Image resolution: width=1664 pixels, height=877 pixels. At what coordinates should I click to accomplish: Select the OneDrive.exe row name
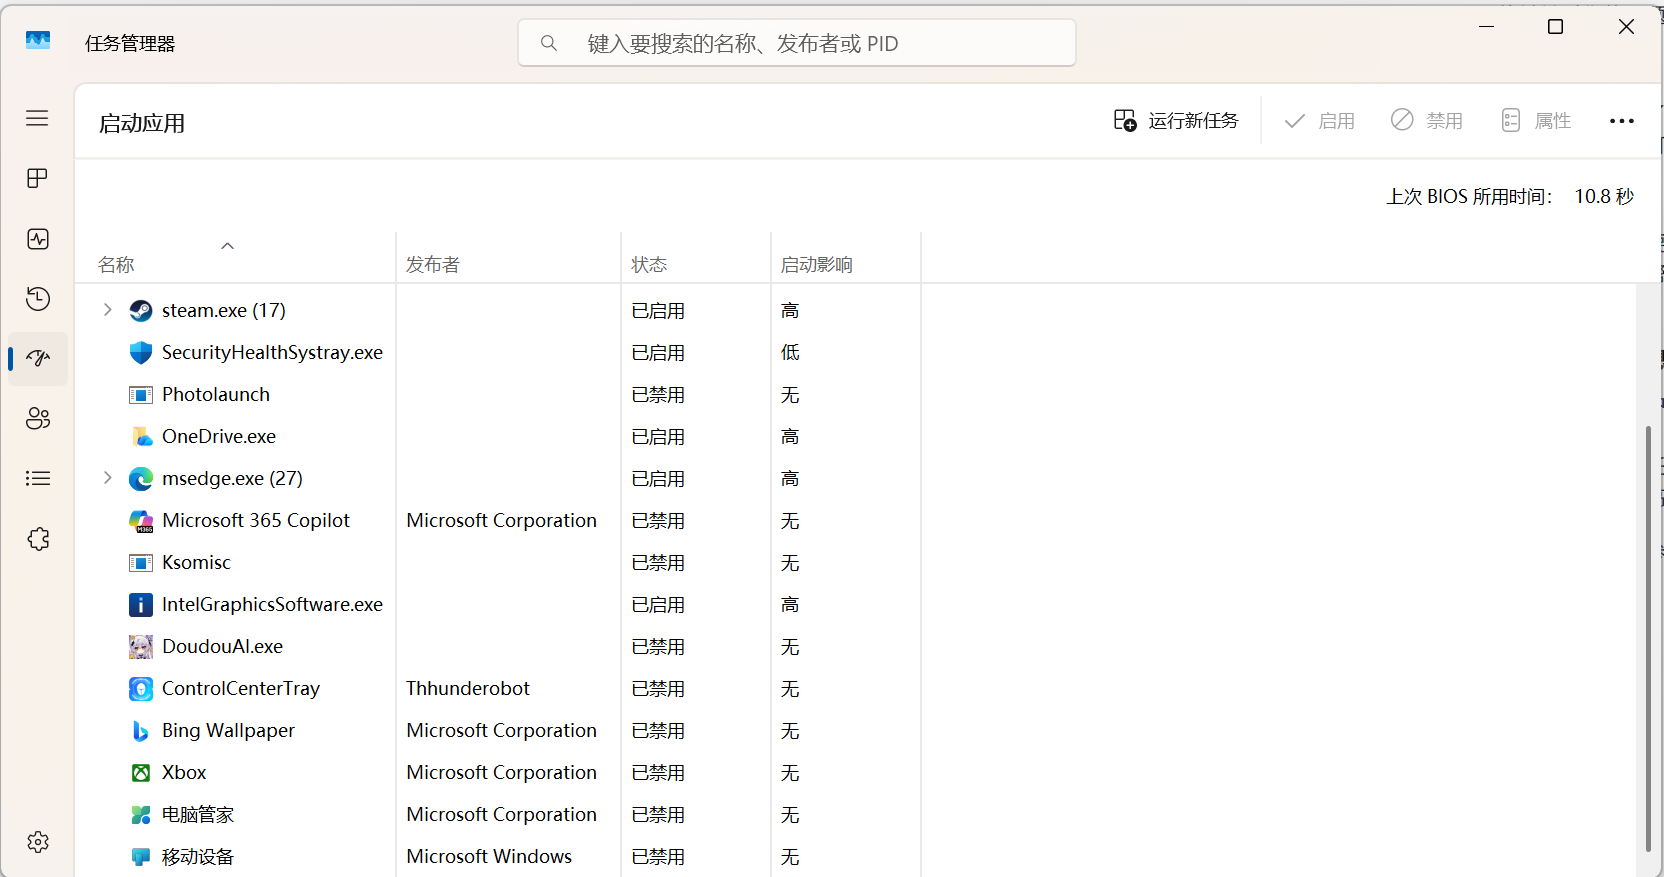click(x=219, y=437)
